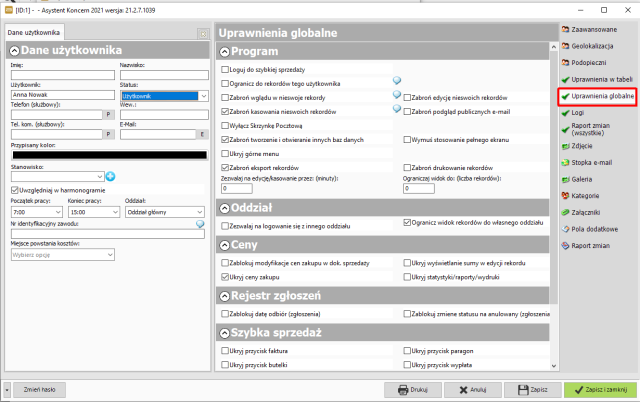Click the Nazwisko input field
The image size is (640, 402).
click(x=164, y=75)
